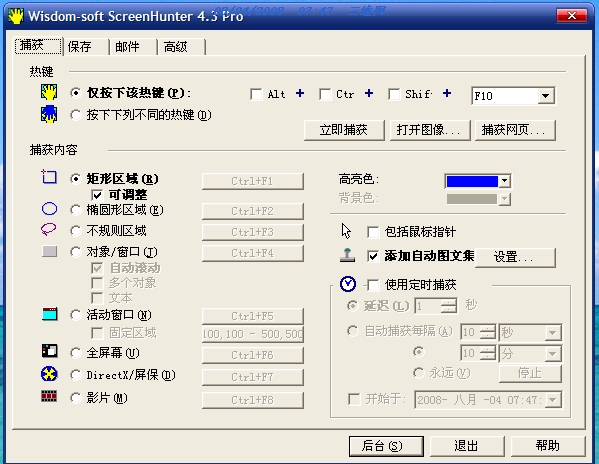Select 影片 capture mode
Screen dimensions: 599x464
pyautogui.click(x=76, y=398)
